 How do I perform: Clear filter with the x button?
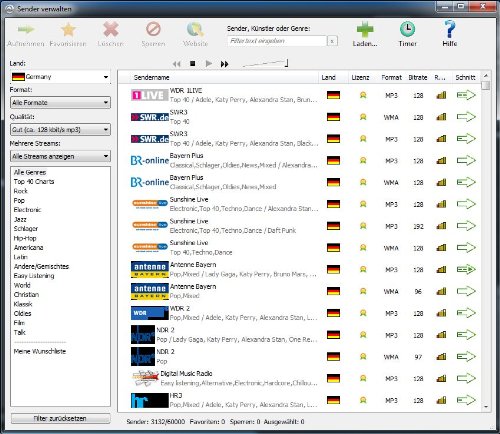click(332, 41)
